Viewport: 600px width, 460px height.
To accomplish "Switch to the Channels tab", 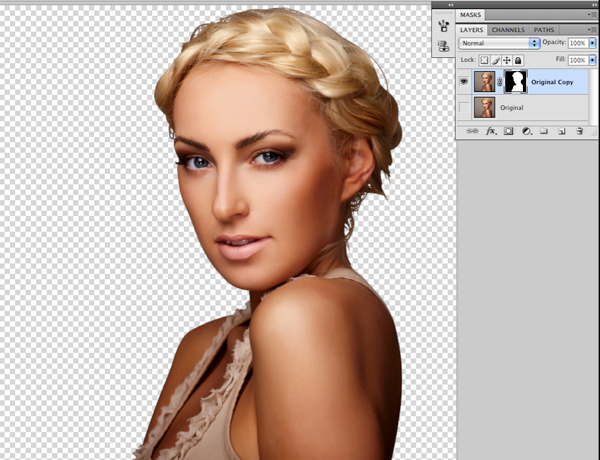I will (x=508, y=29).
